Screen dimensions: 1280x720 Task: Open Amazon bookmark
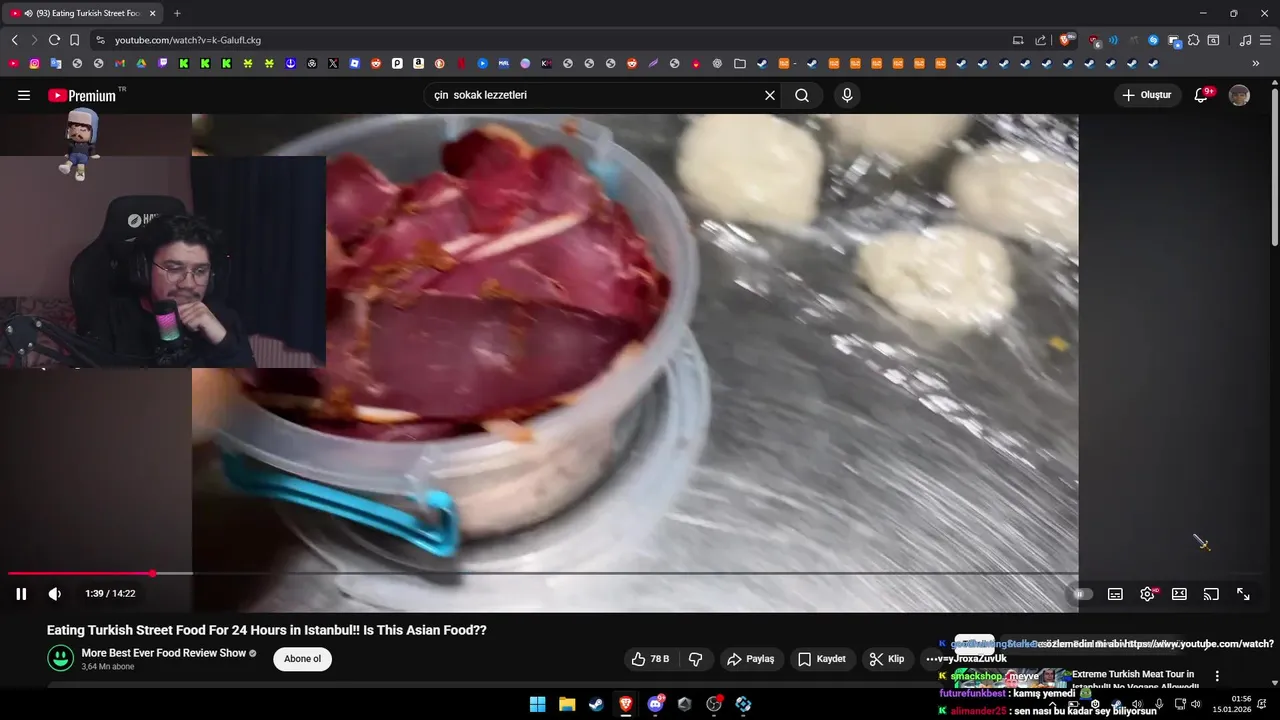(x=418, y=63)
